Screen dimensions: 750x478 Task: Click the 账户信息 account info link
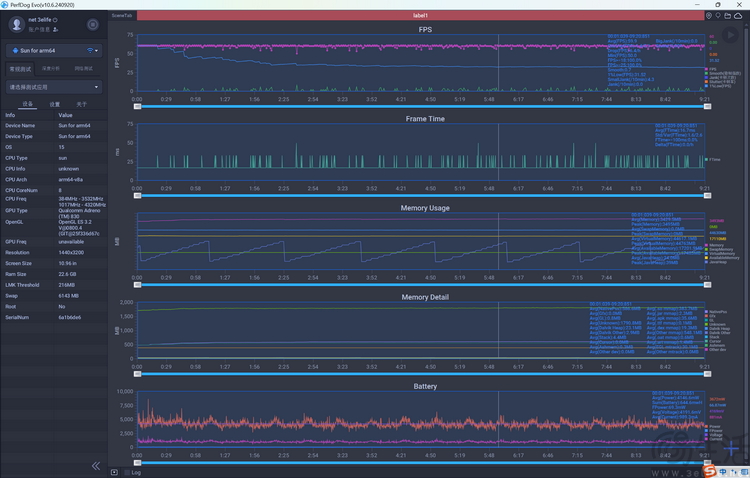(x=39, y=30)
